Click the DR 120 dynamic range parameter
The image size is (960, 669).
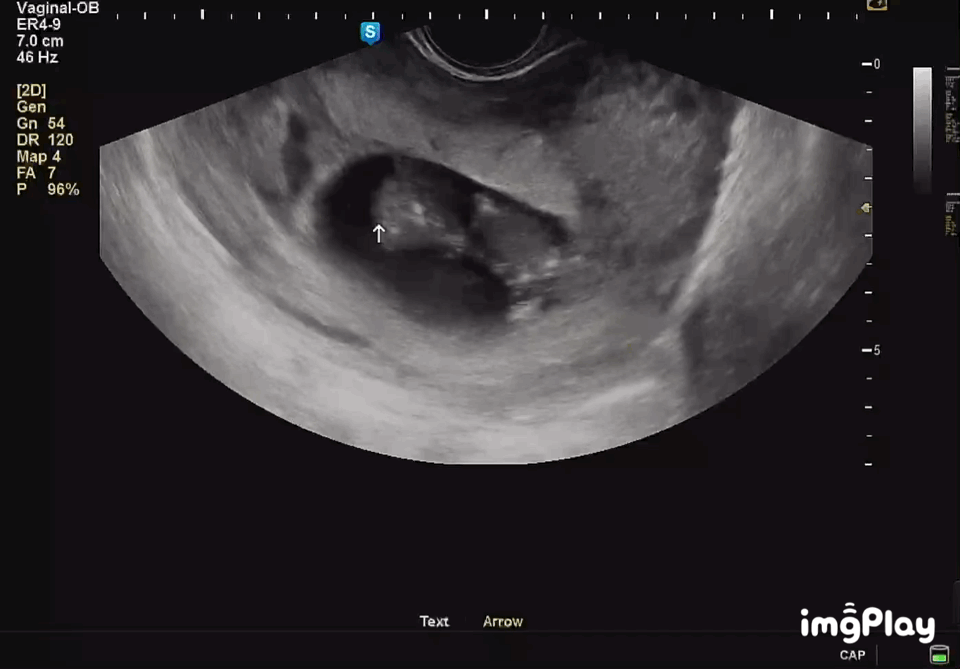[45, 140]
